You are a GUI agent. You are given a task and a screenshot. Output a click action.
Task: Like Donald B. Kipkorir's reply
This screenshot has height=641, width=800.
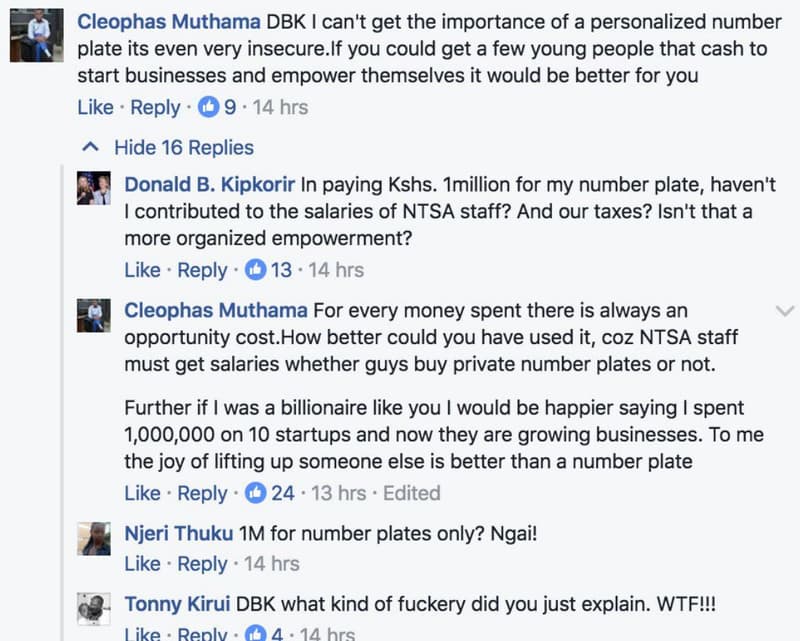(143, 269)
